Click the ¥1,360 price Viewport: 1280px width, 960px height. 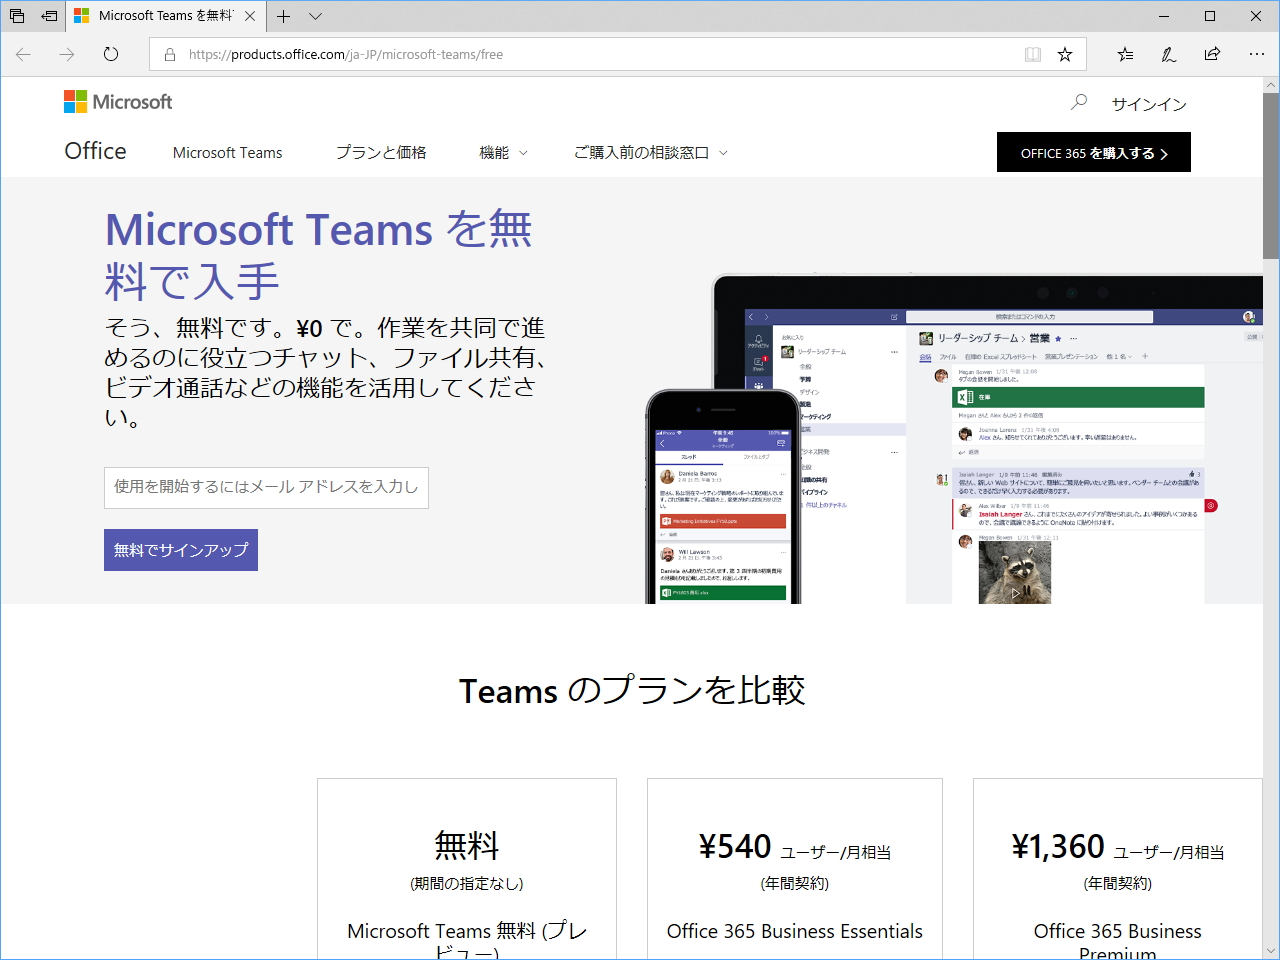click(x=1058, y=847)
